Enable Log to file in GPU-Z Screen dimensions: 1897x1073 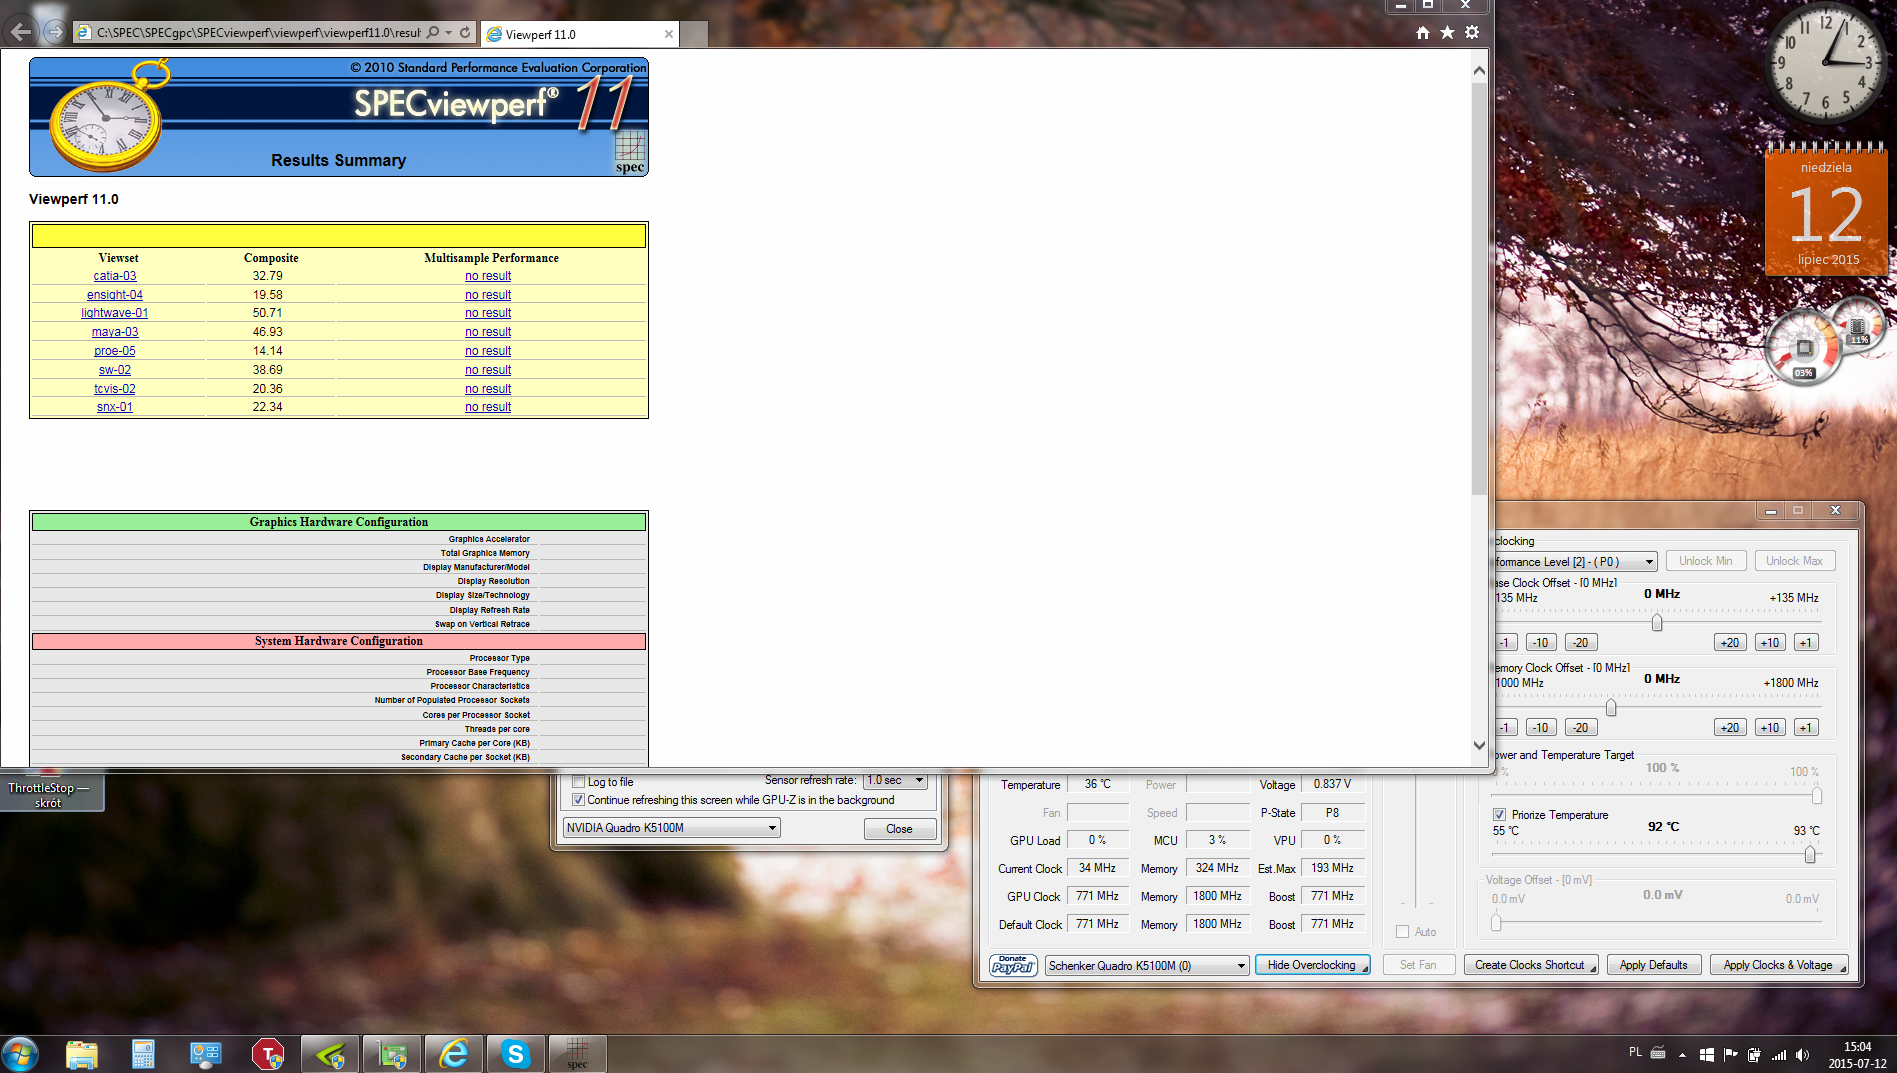point(578,782)
